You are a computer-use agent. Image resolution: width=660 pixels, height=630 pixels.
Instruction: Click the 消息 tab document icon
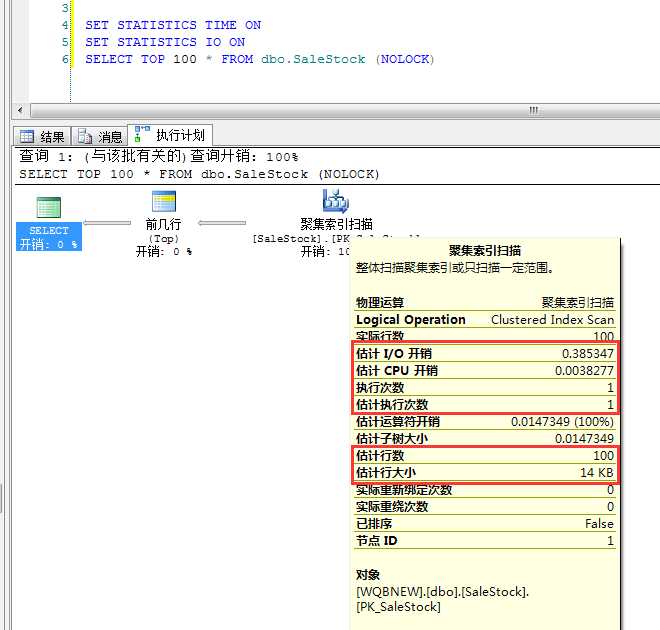point(85,136)
